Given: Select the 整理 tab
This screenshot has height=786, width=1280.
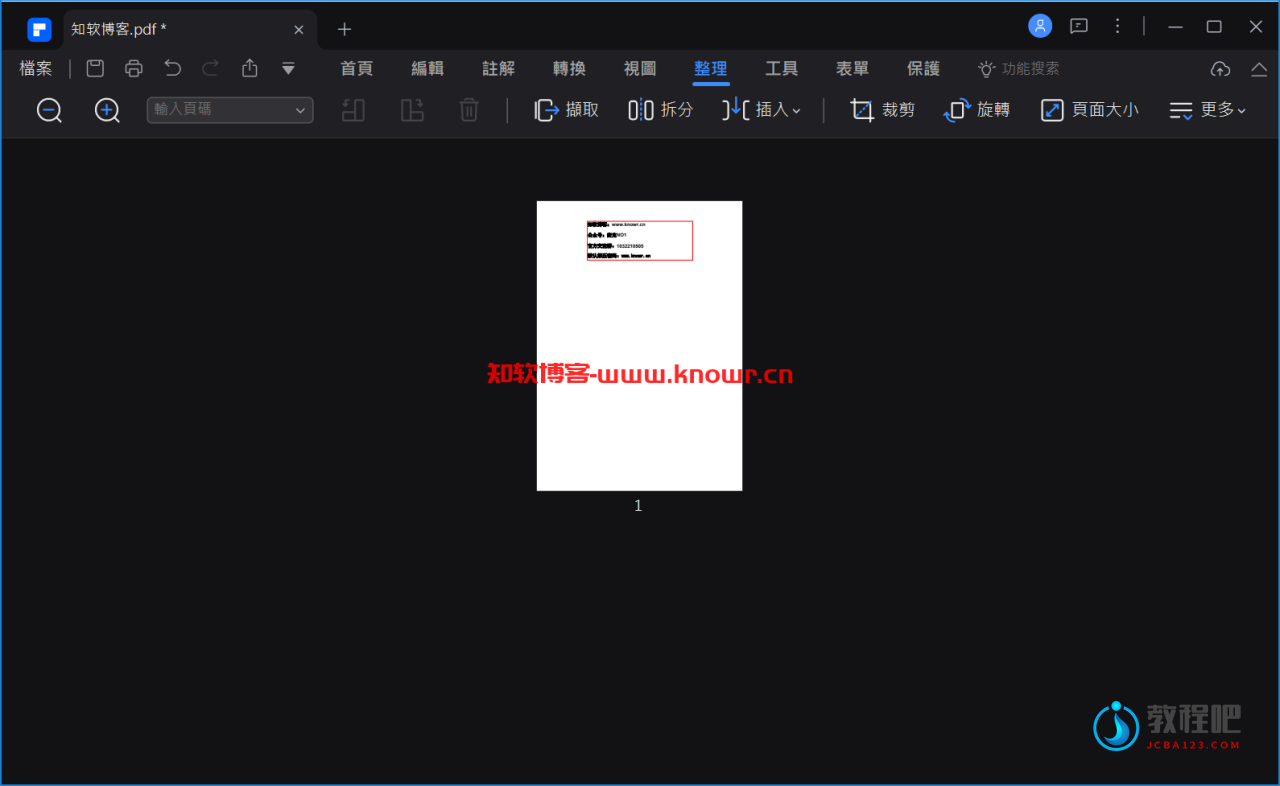Looking at the screenshot, I should click(x=711, y=68).
